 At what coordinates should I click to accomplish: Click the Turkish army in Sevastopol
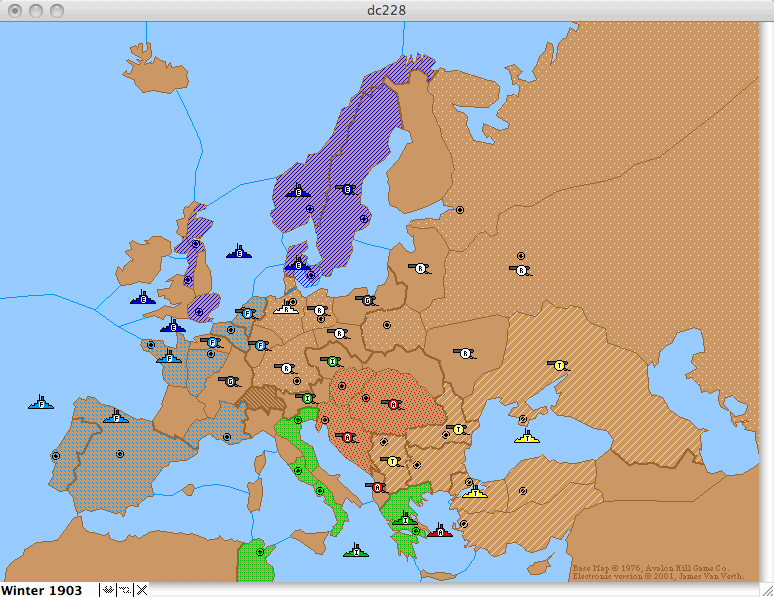559,365
